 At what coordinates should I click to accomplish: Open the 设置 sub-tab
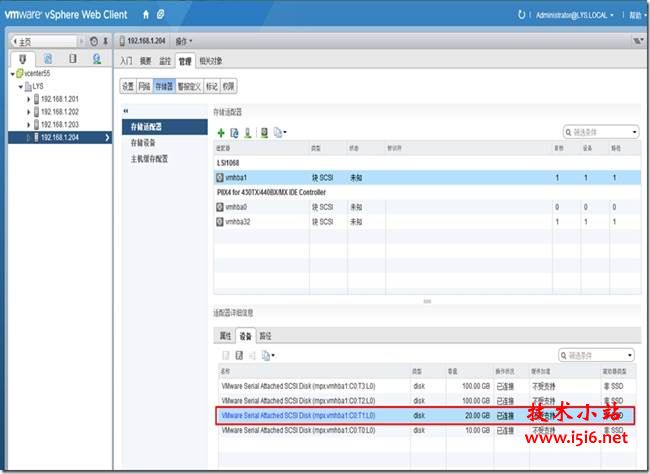coord(128,86)
